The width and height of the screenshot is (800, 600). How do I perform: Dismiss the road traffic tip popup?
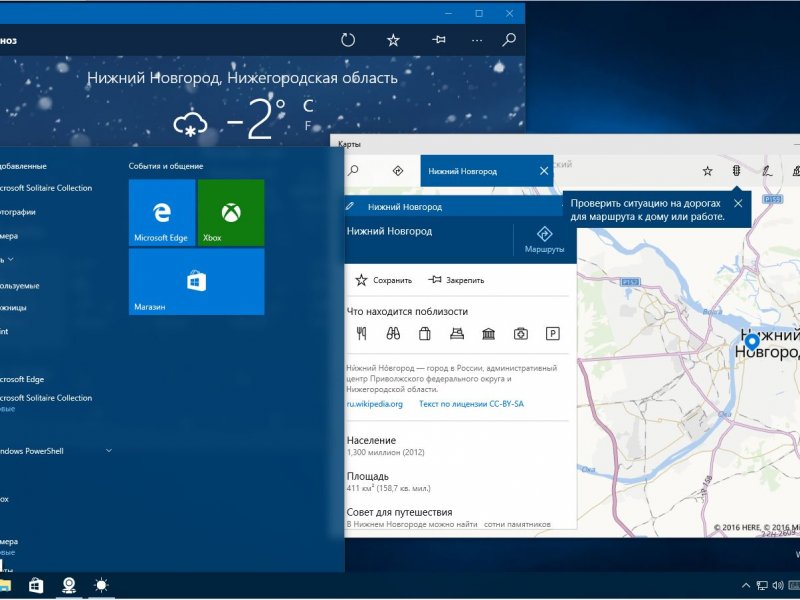point(738,204)
